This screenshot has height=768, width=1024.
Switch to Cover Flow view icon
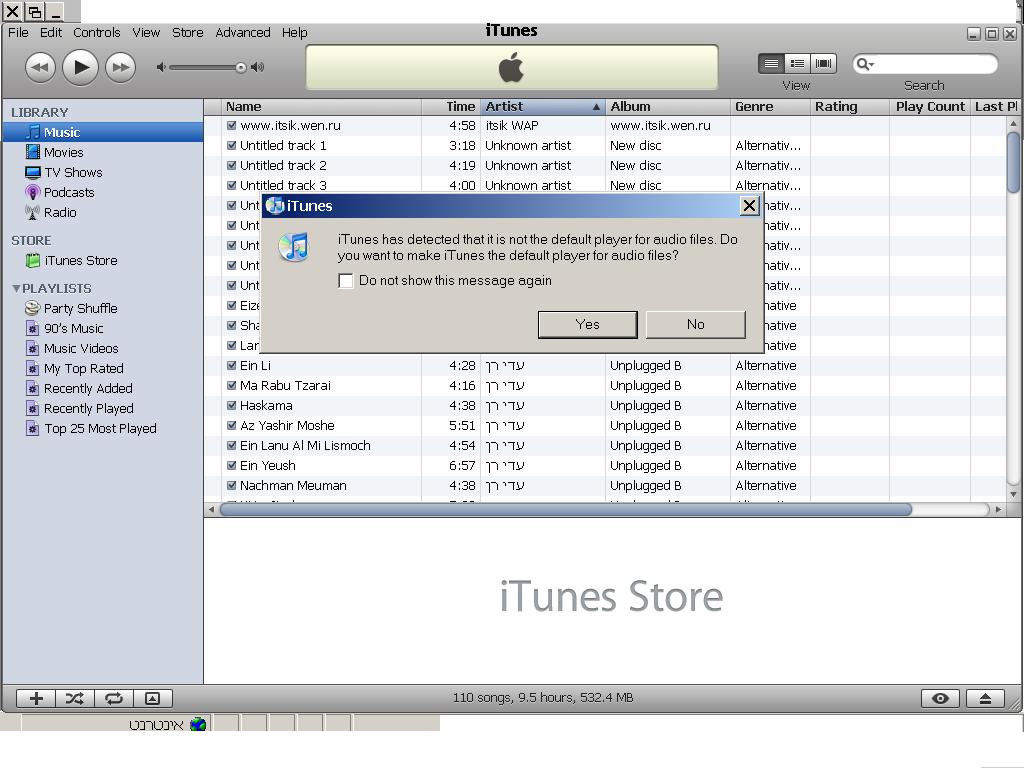pos(824,63)
